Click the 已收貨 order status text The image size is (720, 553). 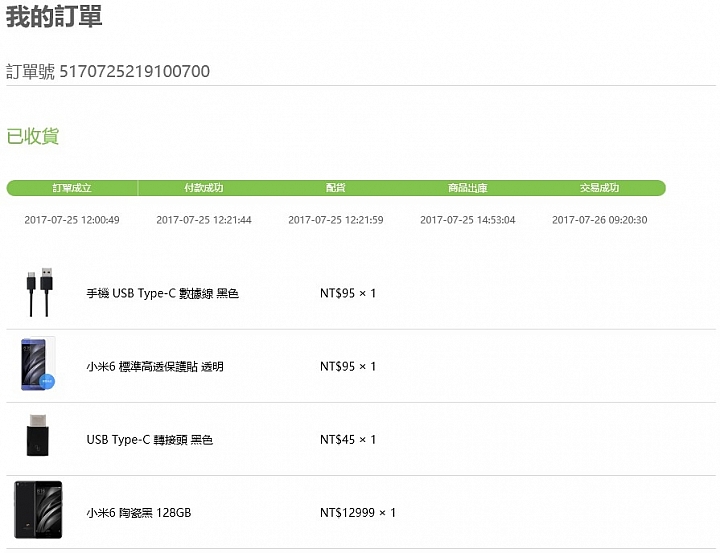tap(33, 136)
